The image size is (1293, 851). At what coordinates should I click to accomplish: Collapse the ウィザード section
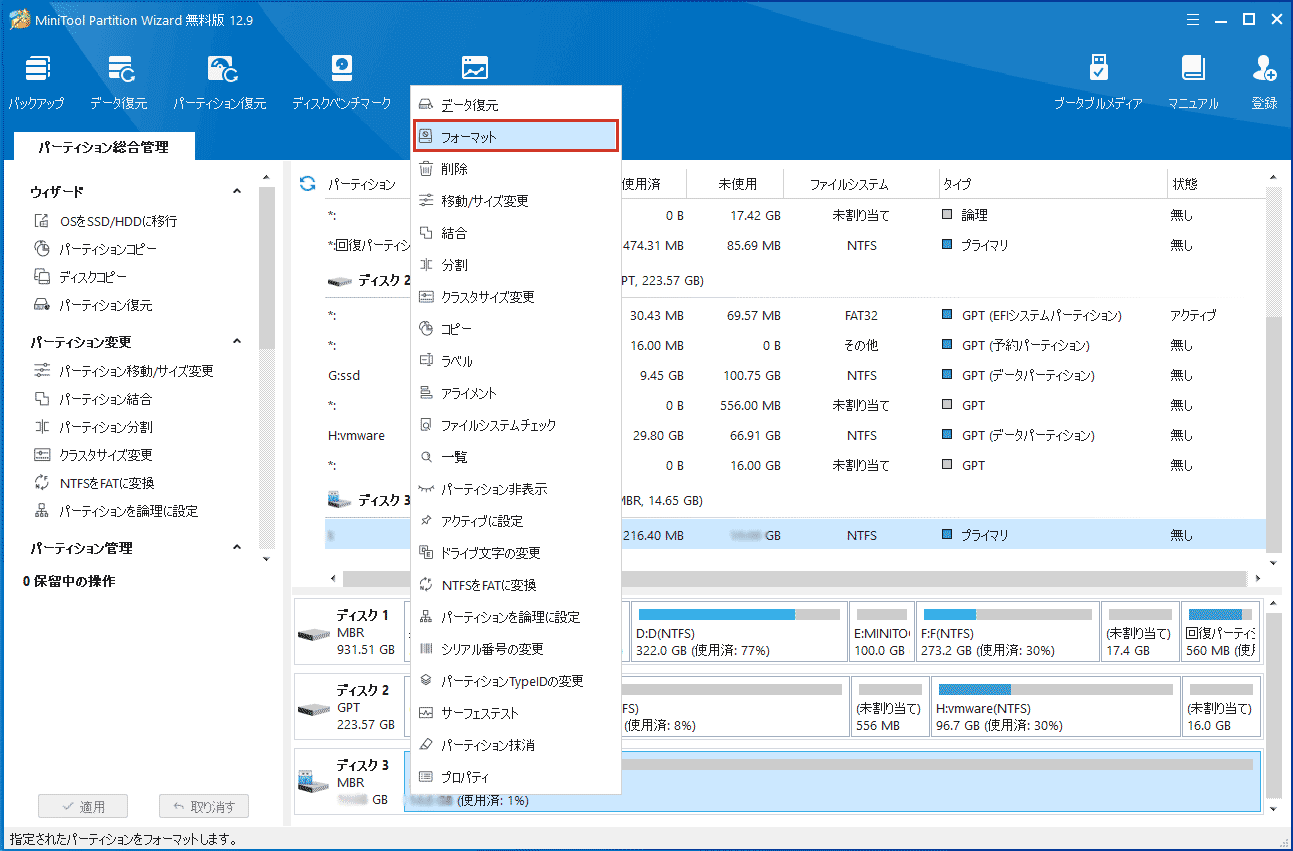click(237, 191)
